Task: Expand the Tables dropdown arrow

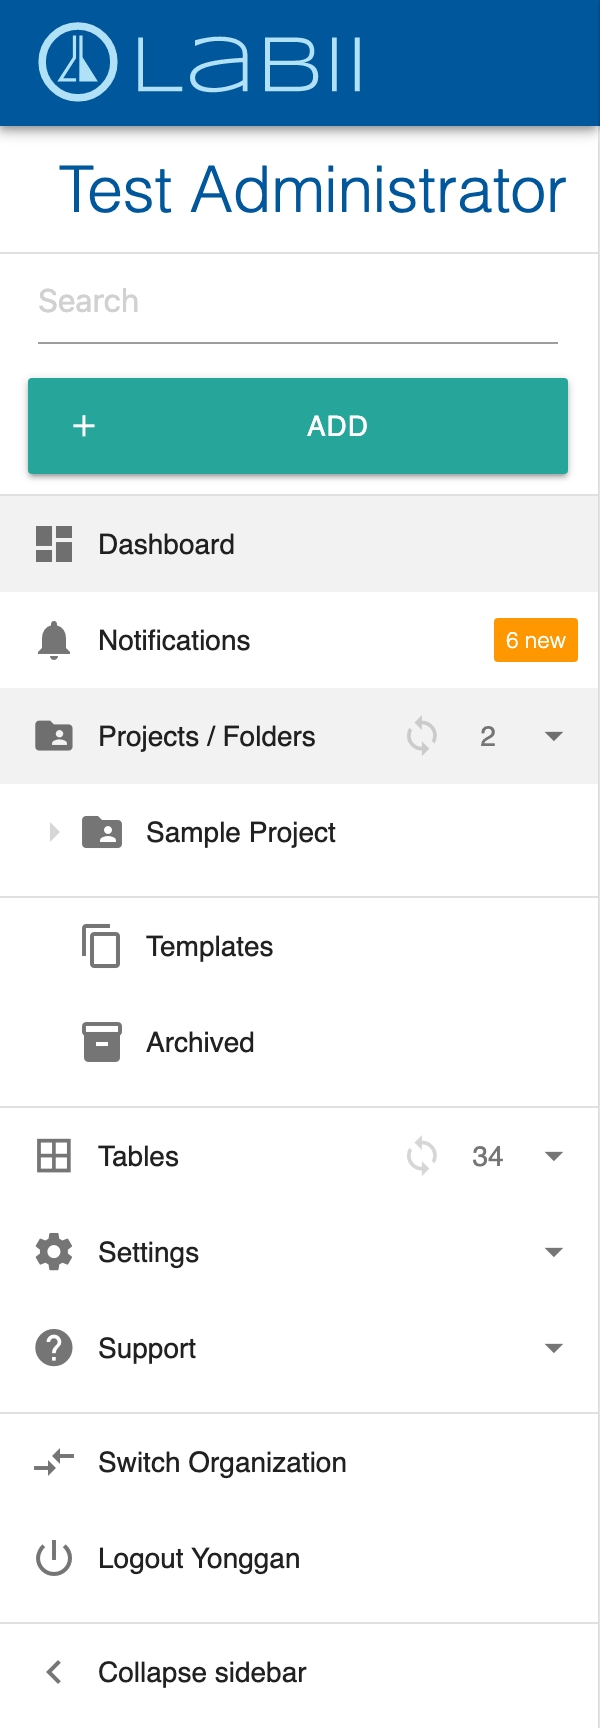Action: 554,1156
